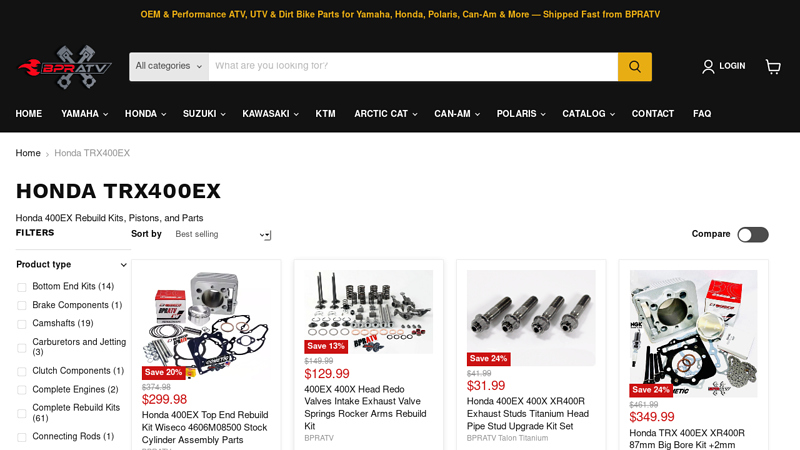Tick the Complete Engines filter
The width and height of the screenshot is (800, 450).
[x=21, y=390]
